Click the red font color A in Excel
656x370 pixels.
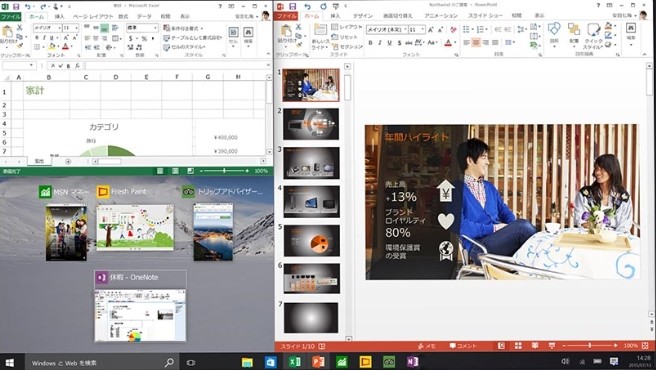point(65,46)
